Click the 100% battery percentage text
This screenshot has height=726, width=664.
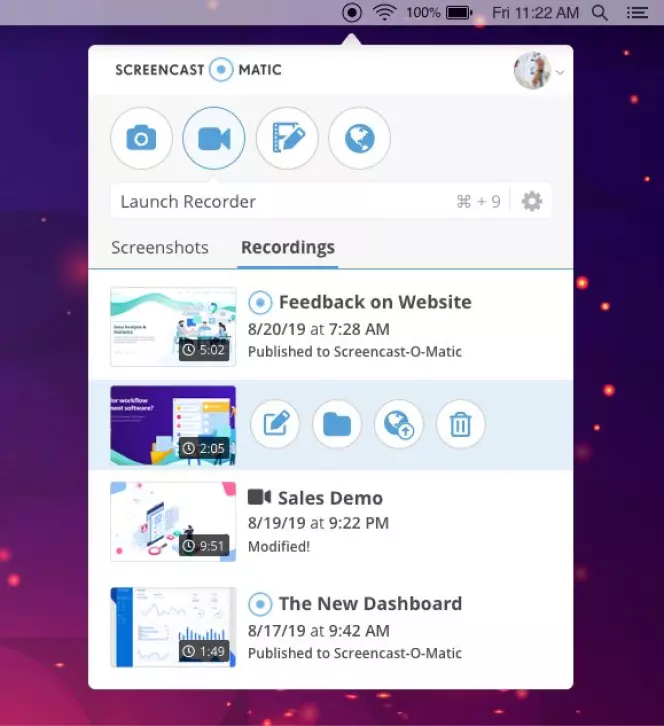[423, 13]
